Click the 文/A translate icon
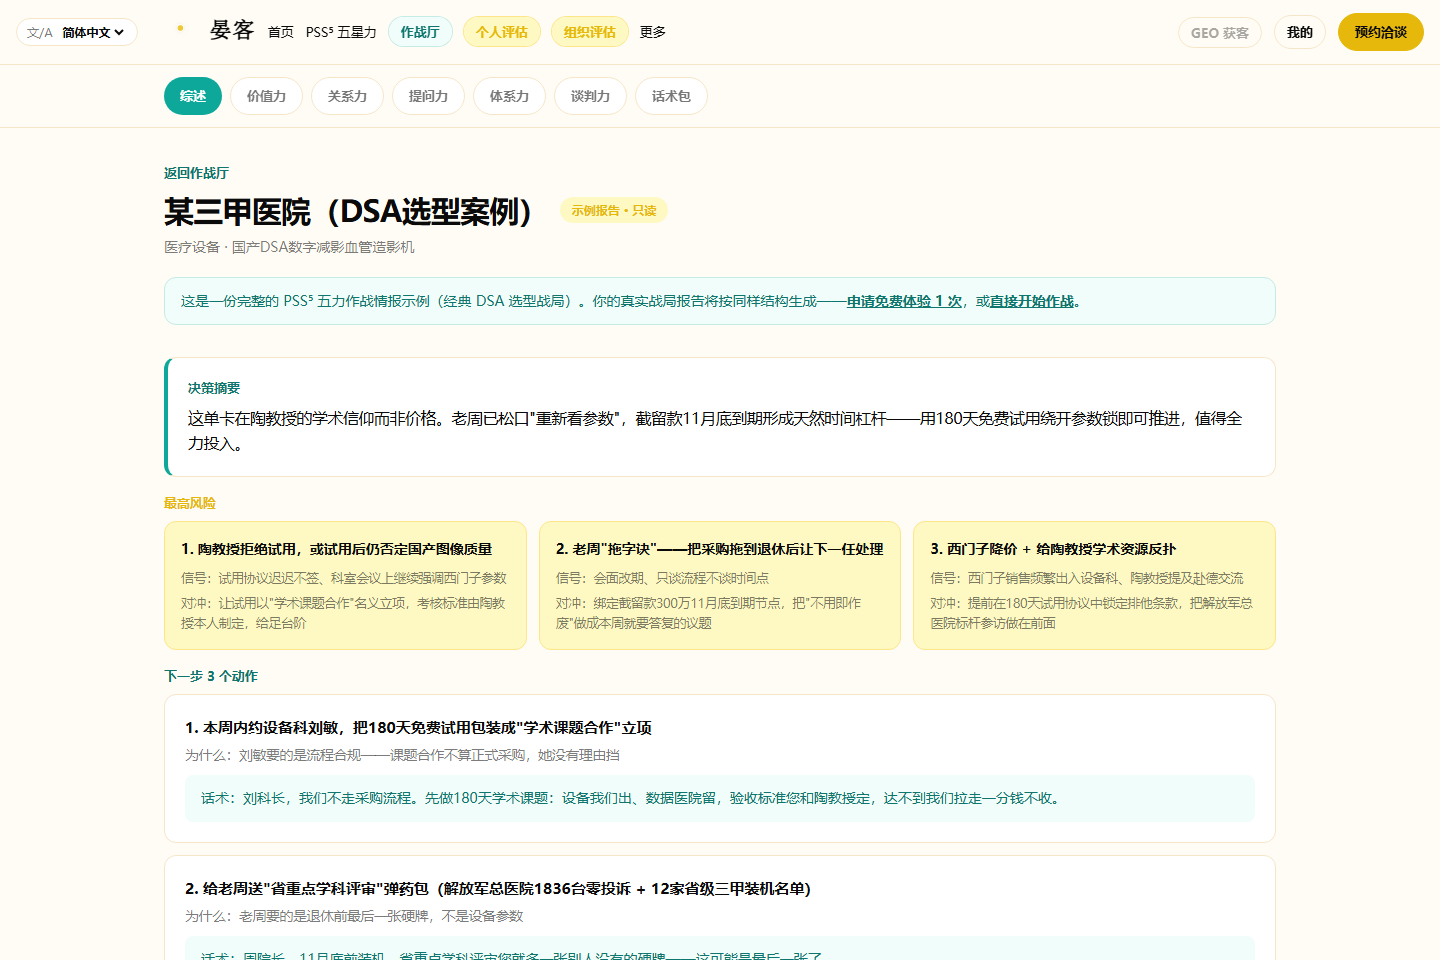The image size is (1440, 960). 40,33
